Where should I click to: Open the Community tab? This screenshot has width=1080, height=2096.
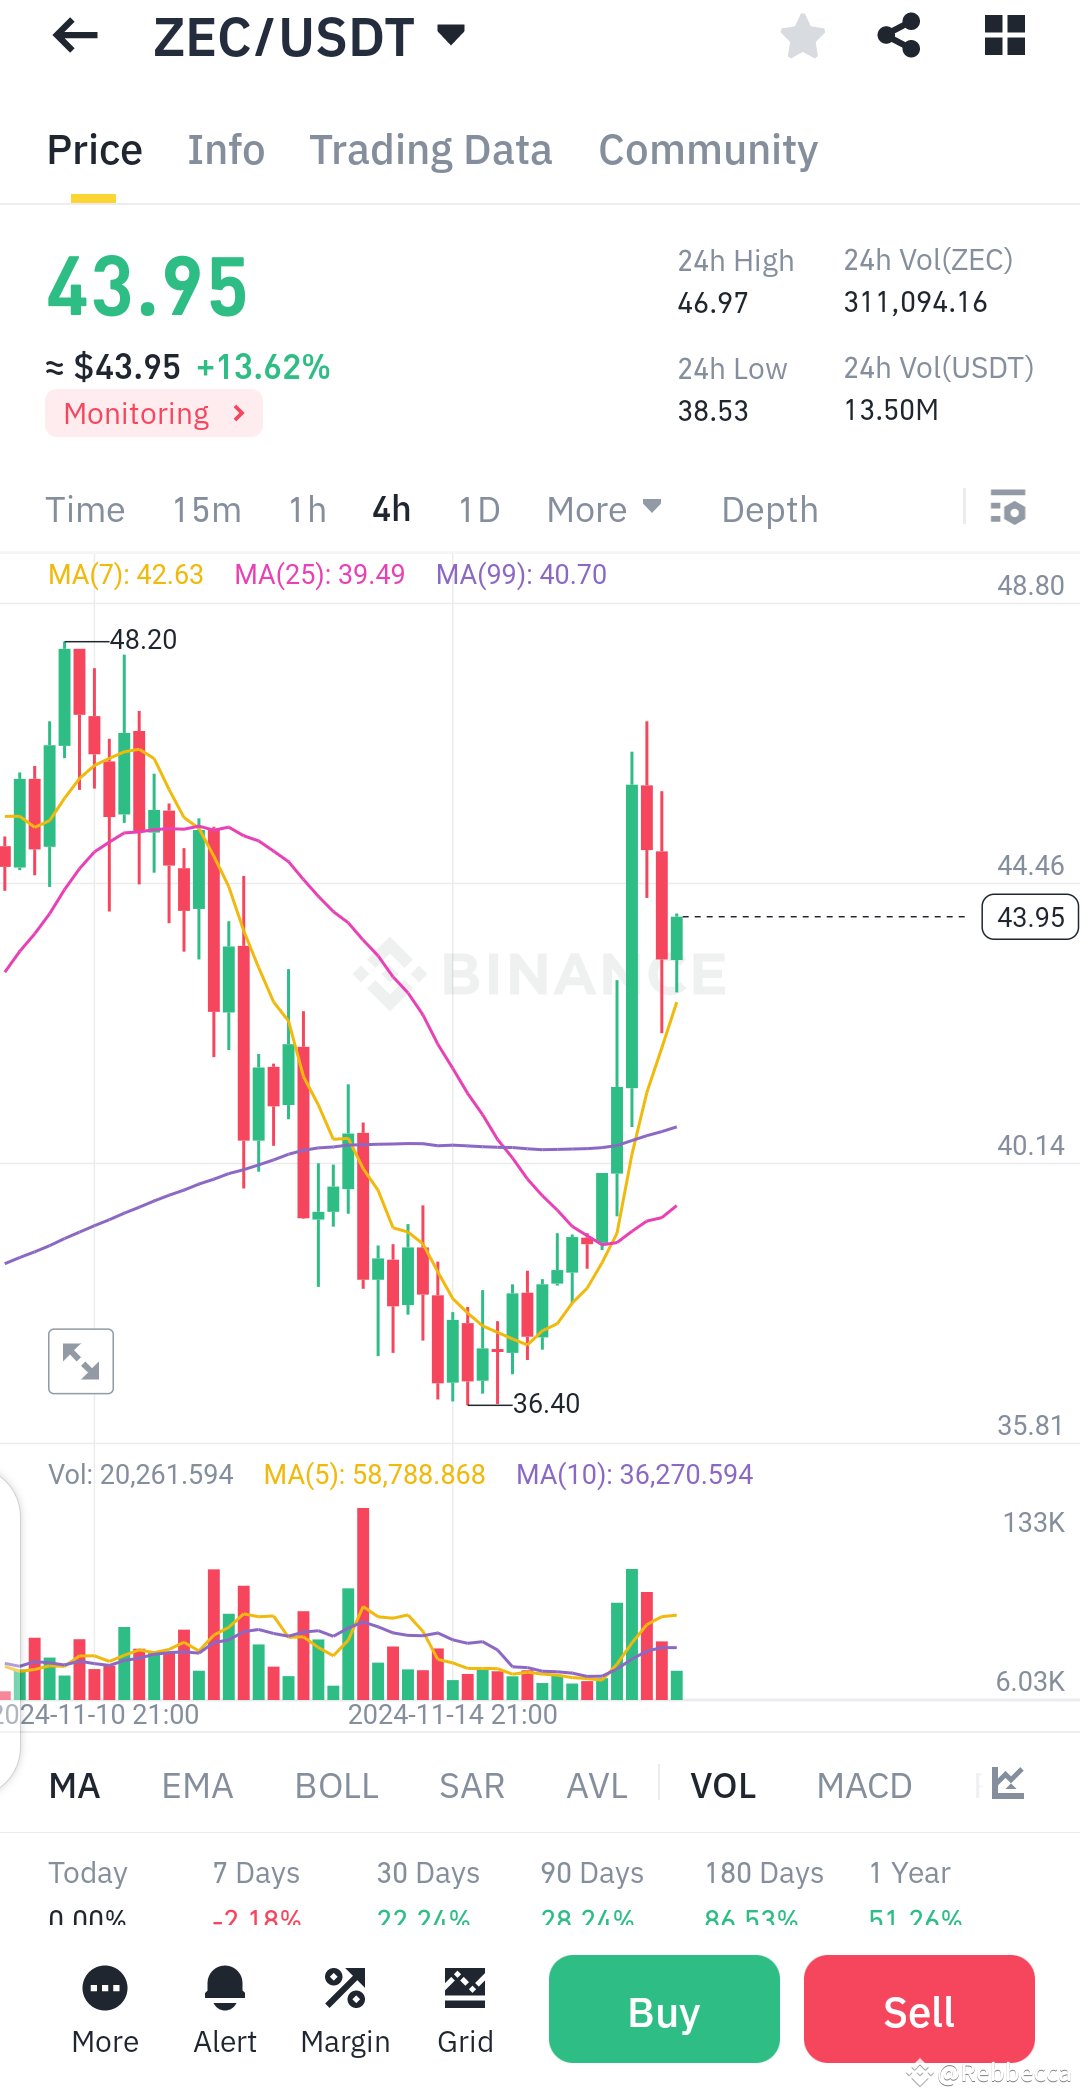click(x=707, y=149)
